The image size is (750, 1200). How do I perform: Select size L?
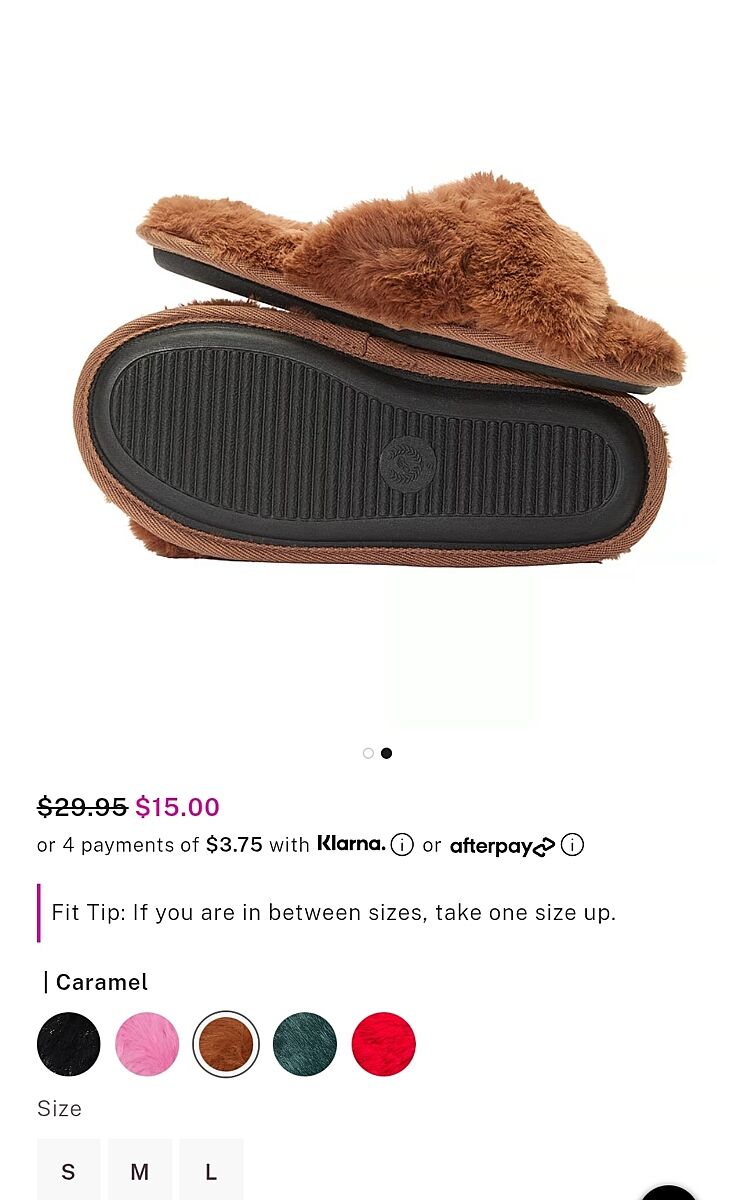pyautogui.click(x=211, y=1170)
